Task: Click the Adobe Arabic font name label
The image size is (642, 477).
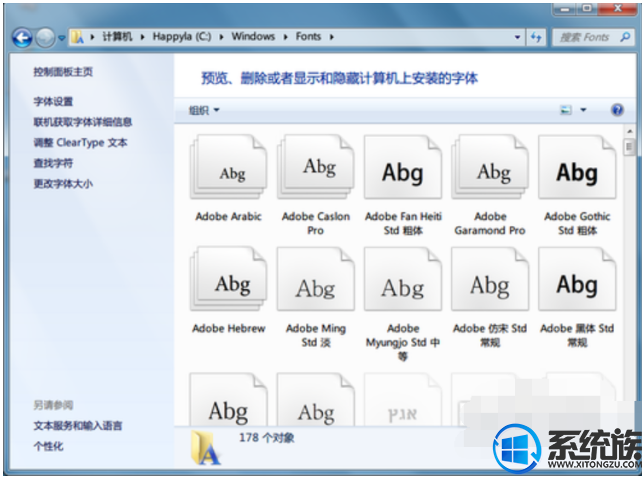Action: pyautogui.click(x=229, y=217)
